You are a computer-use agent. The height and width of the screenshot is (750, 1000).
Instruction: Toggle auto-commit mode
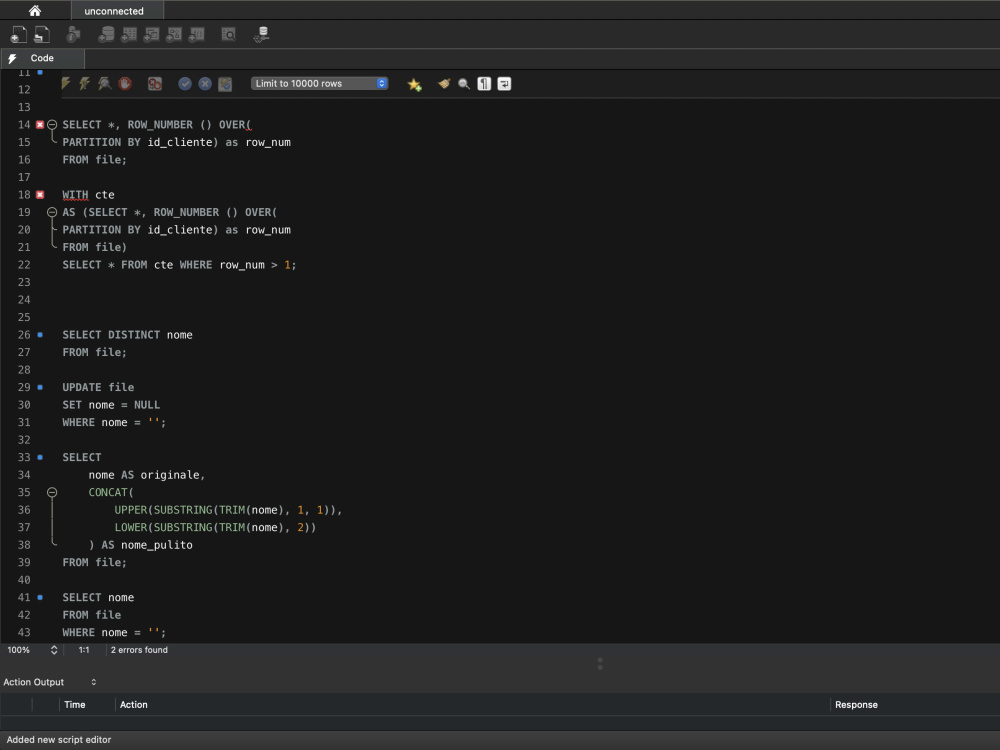225,84
